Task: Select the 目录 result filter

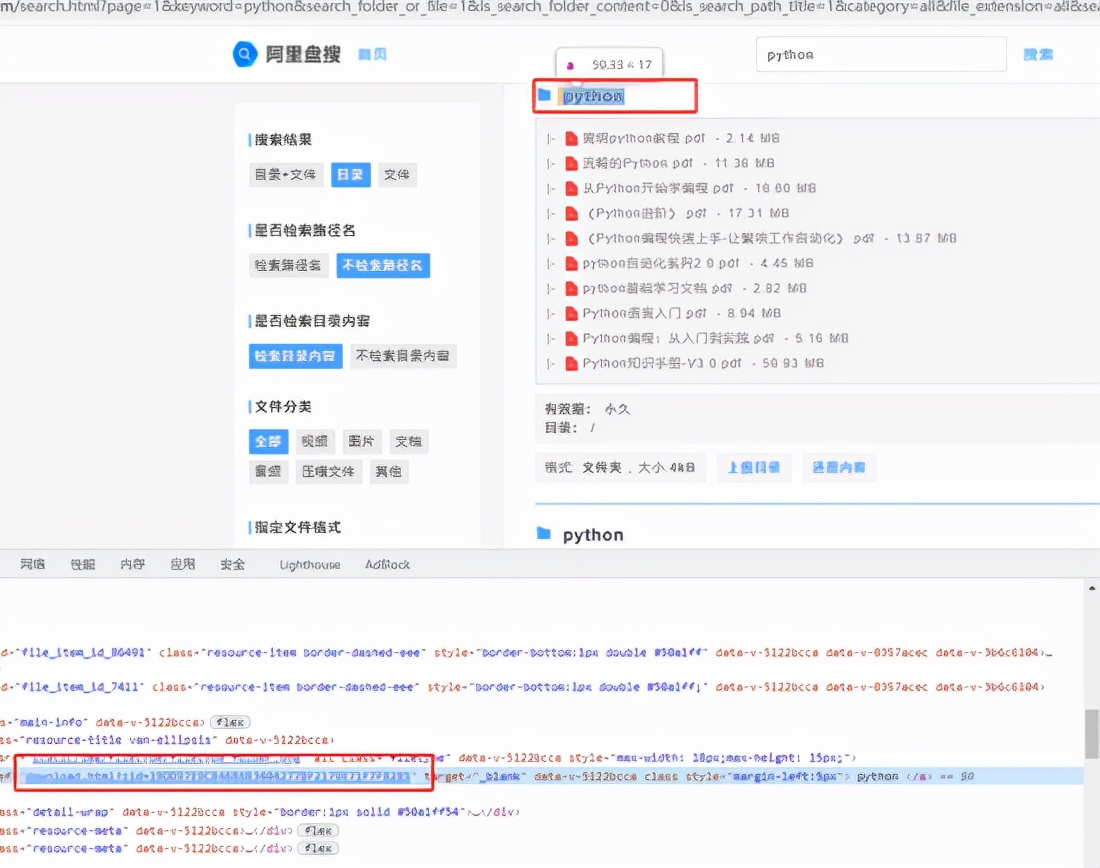Action: pos(351,175)
